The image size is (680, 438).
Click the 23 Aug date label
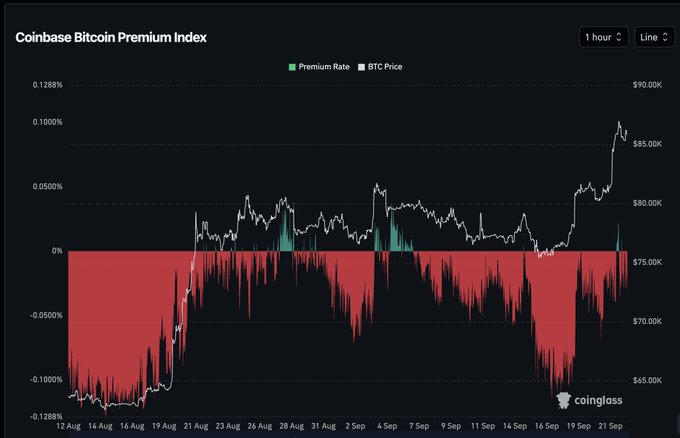pos(228,426)
